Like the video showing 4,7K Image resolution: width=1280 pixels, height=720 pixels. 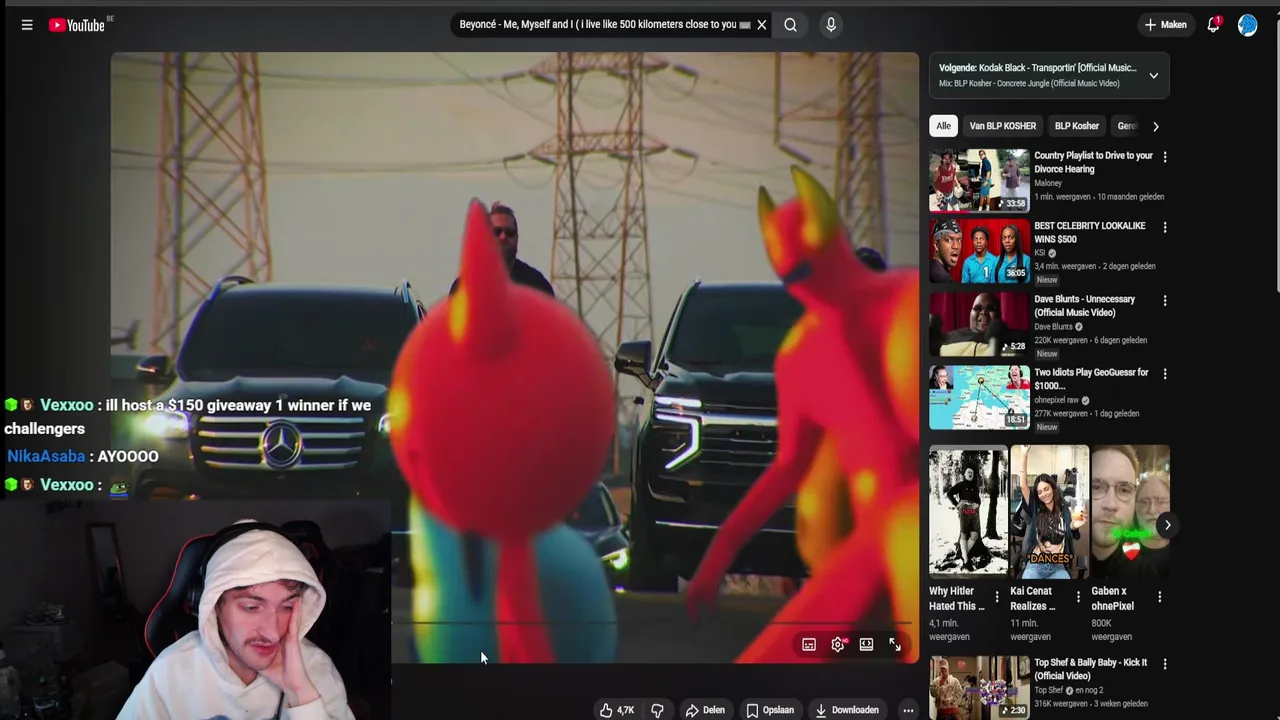[x=616, y=710]
